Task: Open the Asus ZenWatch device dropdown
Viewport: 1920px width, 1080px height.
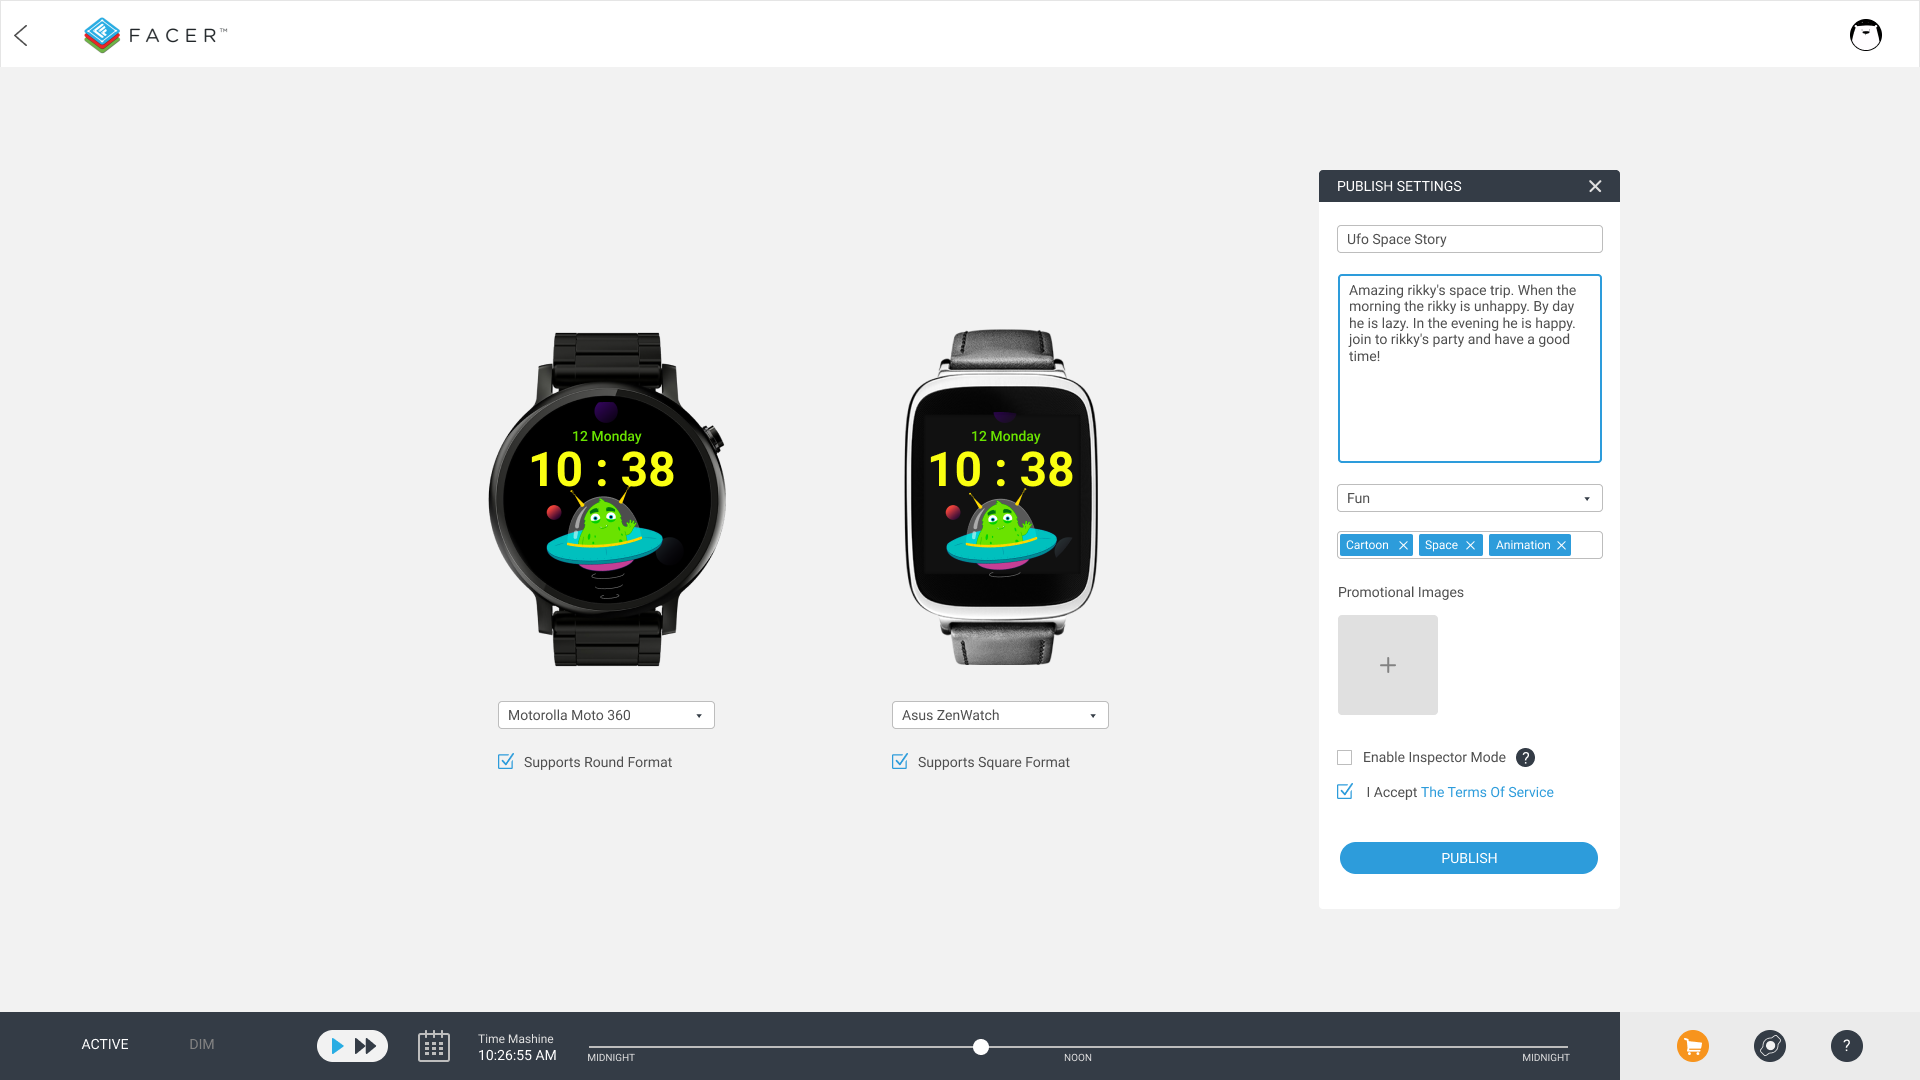Action: click(1092, 715)
